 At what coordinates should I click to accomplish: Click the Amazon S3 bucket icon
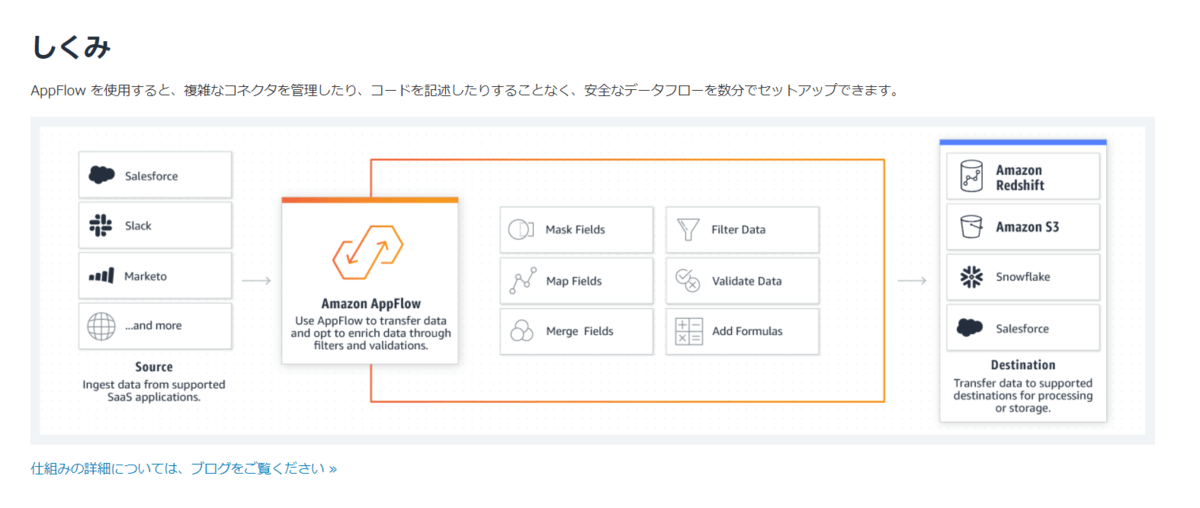970,227
